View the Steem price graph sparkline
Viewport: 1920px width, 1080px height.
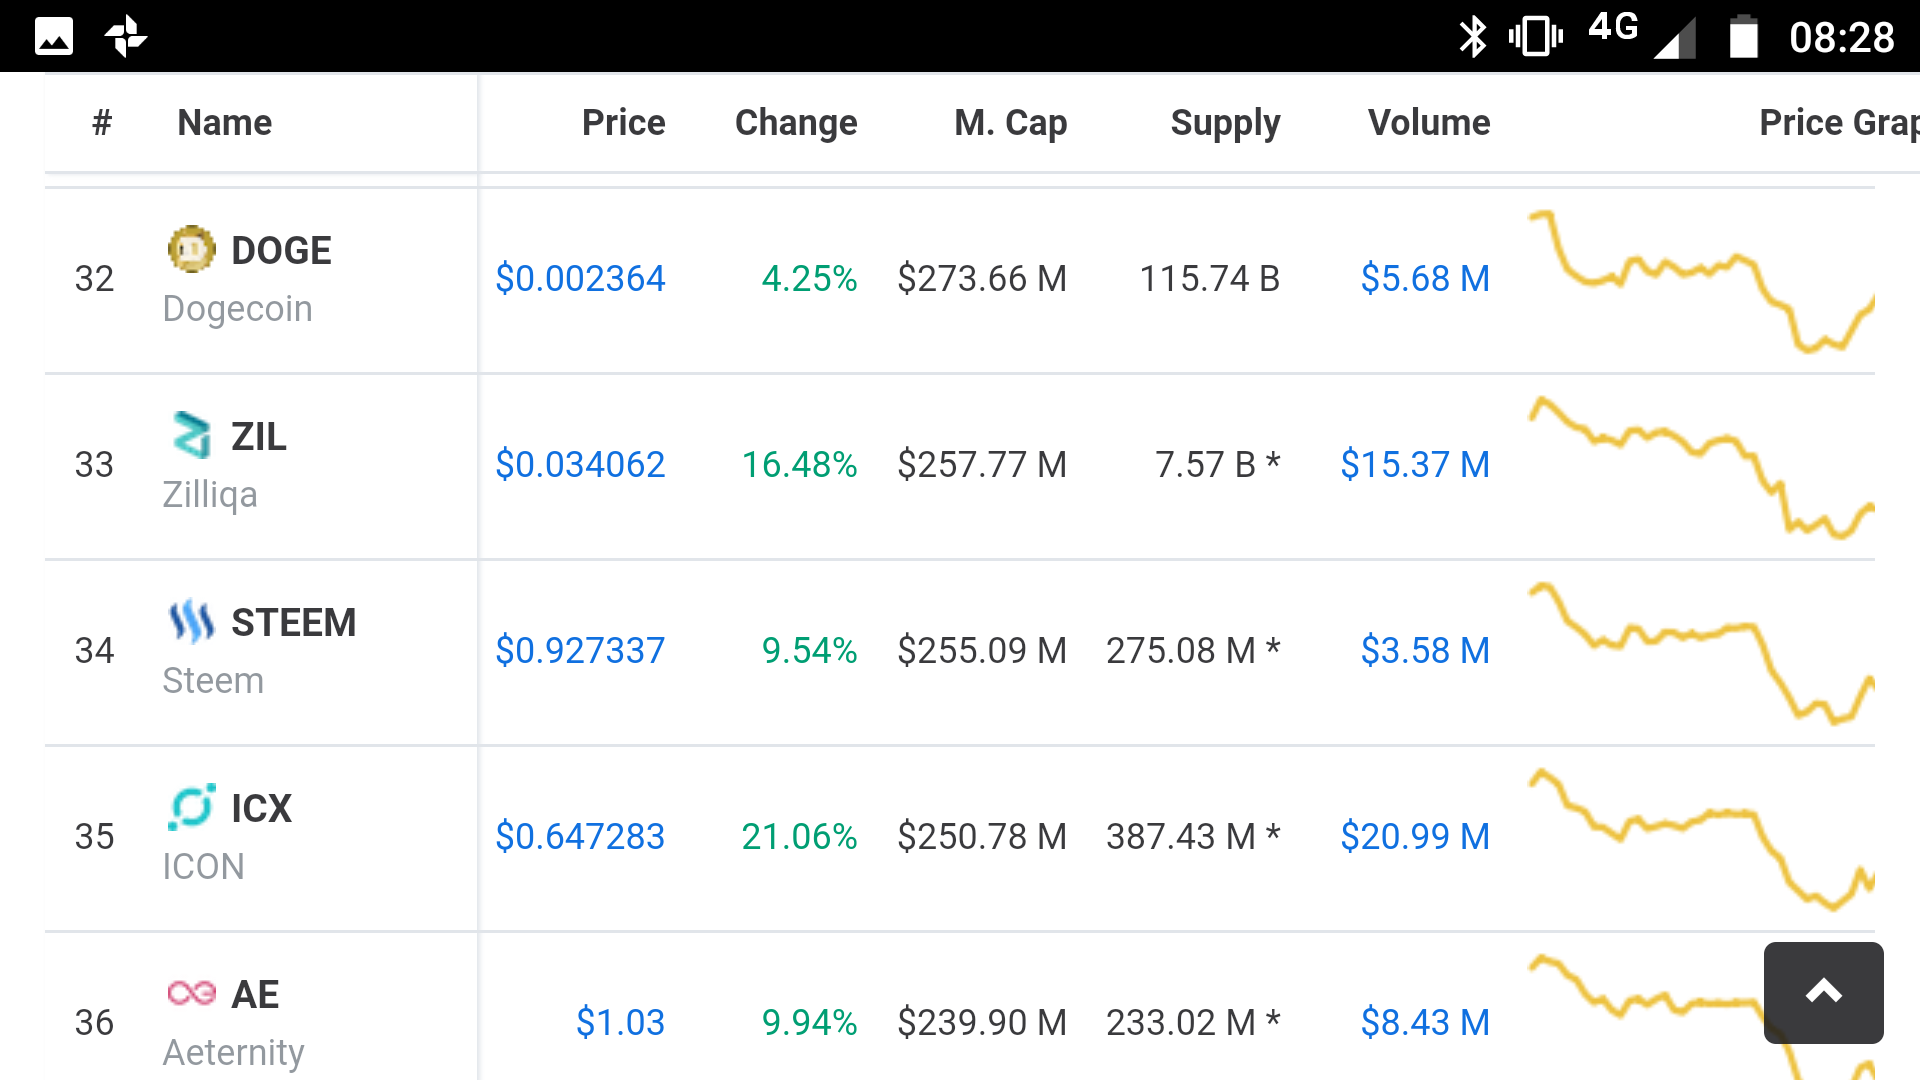click(1701, 653)
